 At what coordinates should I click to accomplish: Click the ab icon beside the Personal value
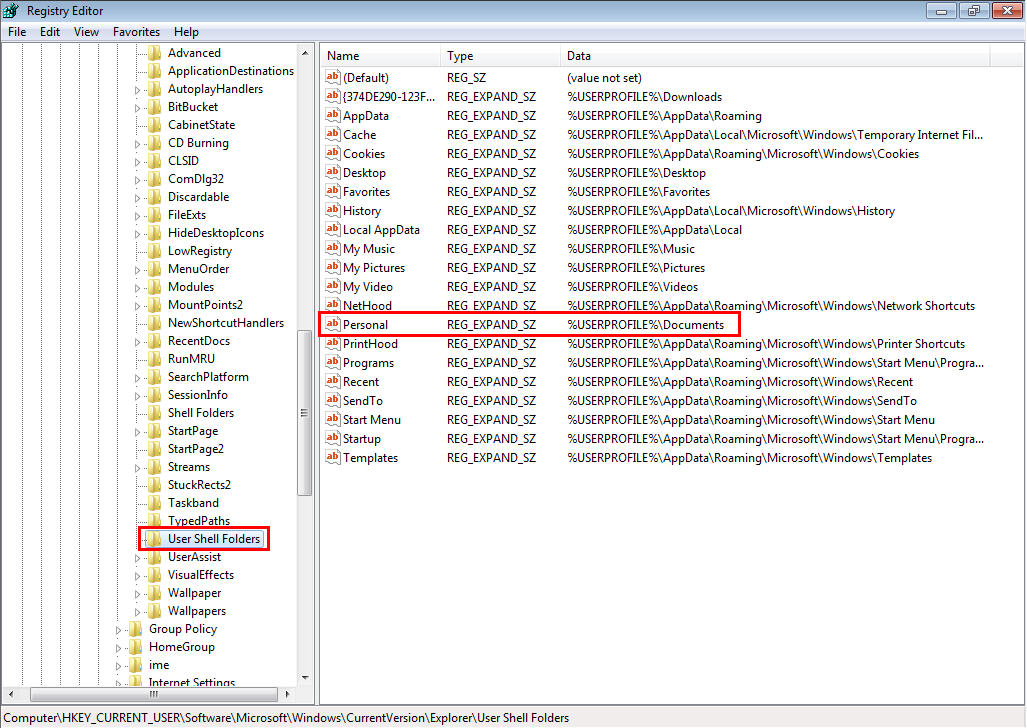(x=331, y=324)
